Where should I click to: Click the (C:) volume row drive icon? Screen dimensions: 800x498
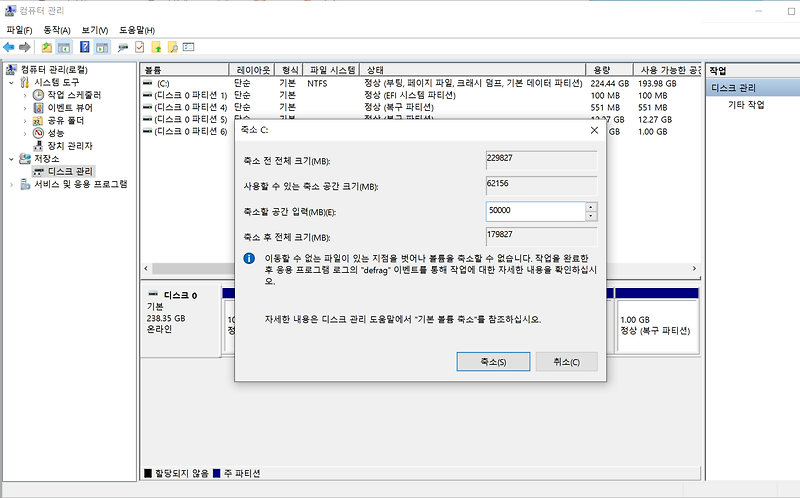[147, 83]
